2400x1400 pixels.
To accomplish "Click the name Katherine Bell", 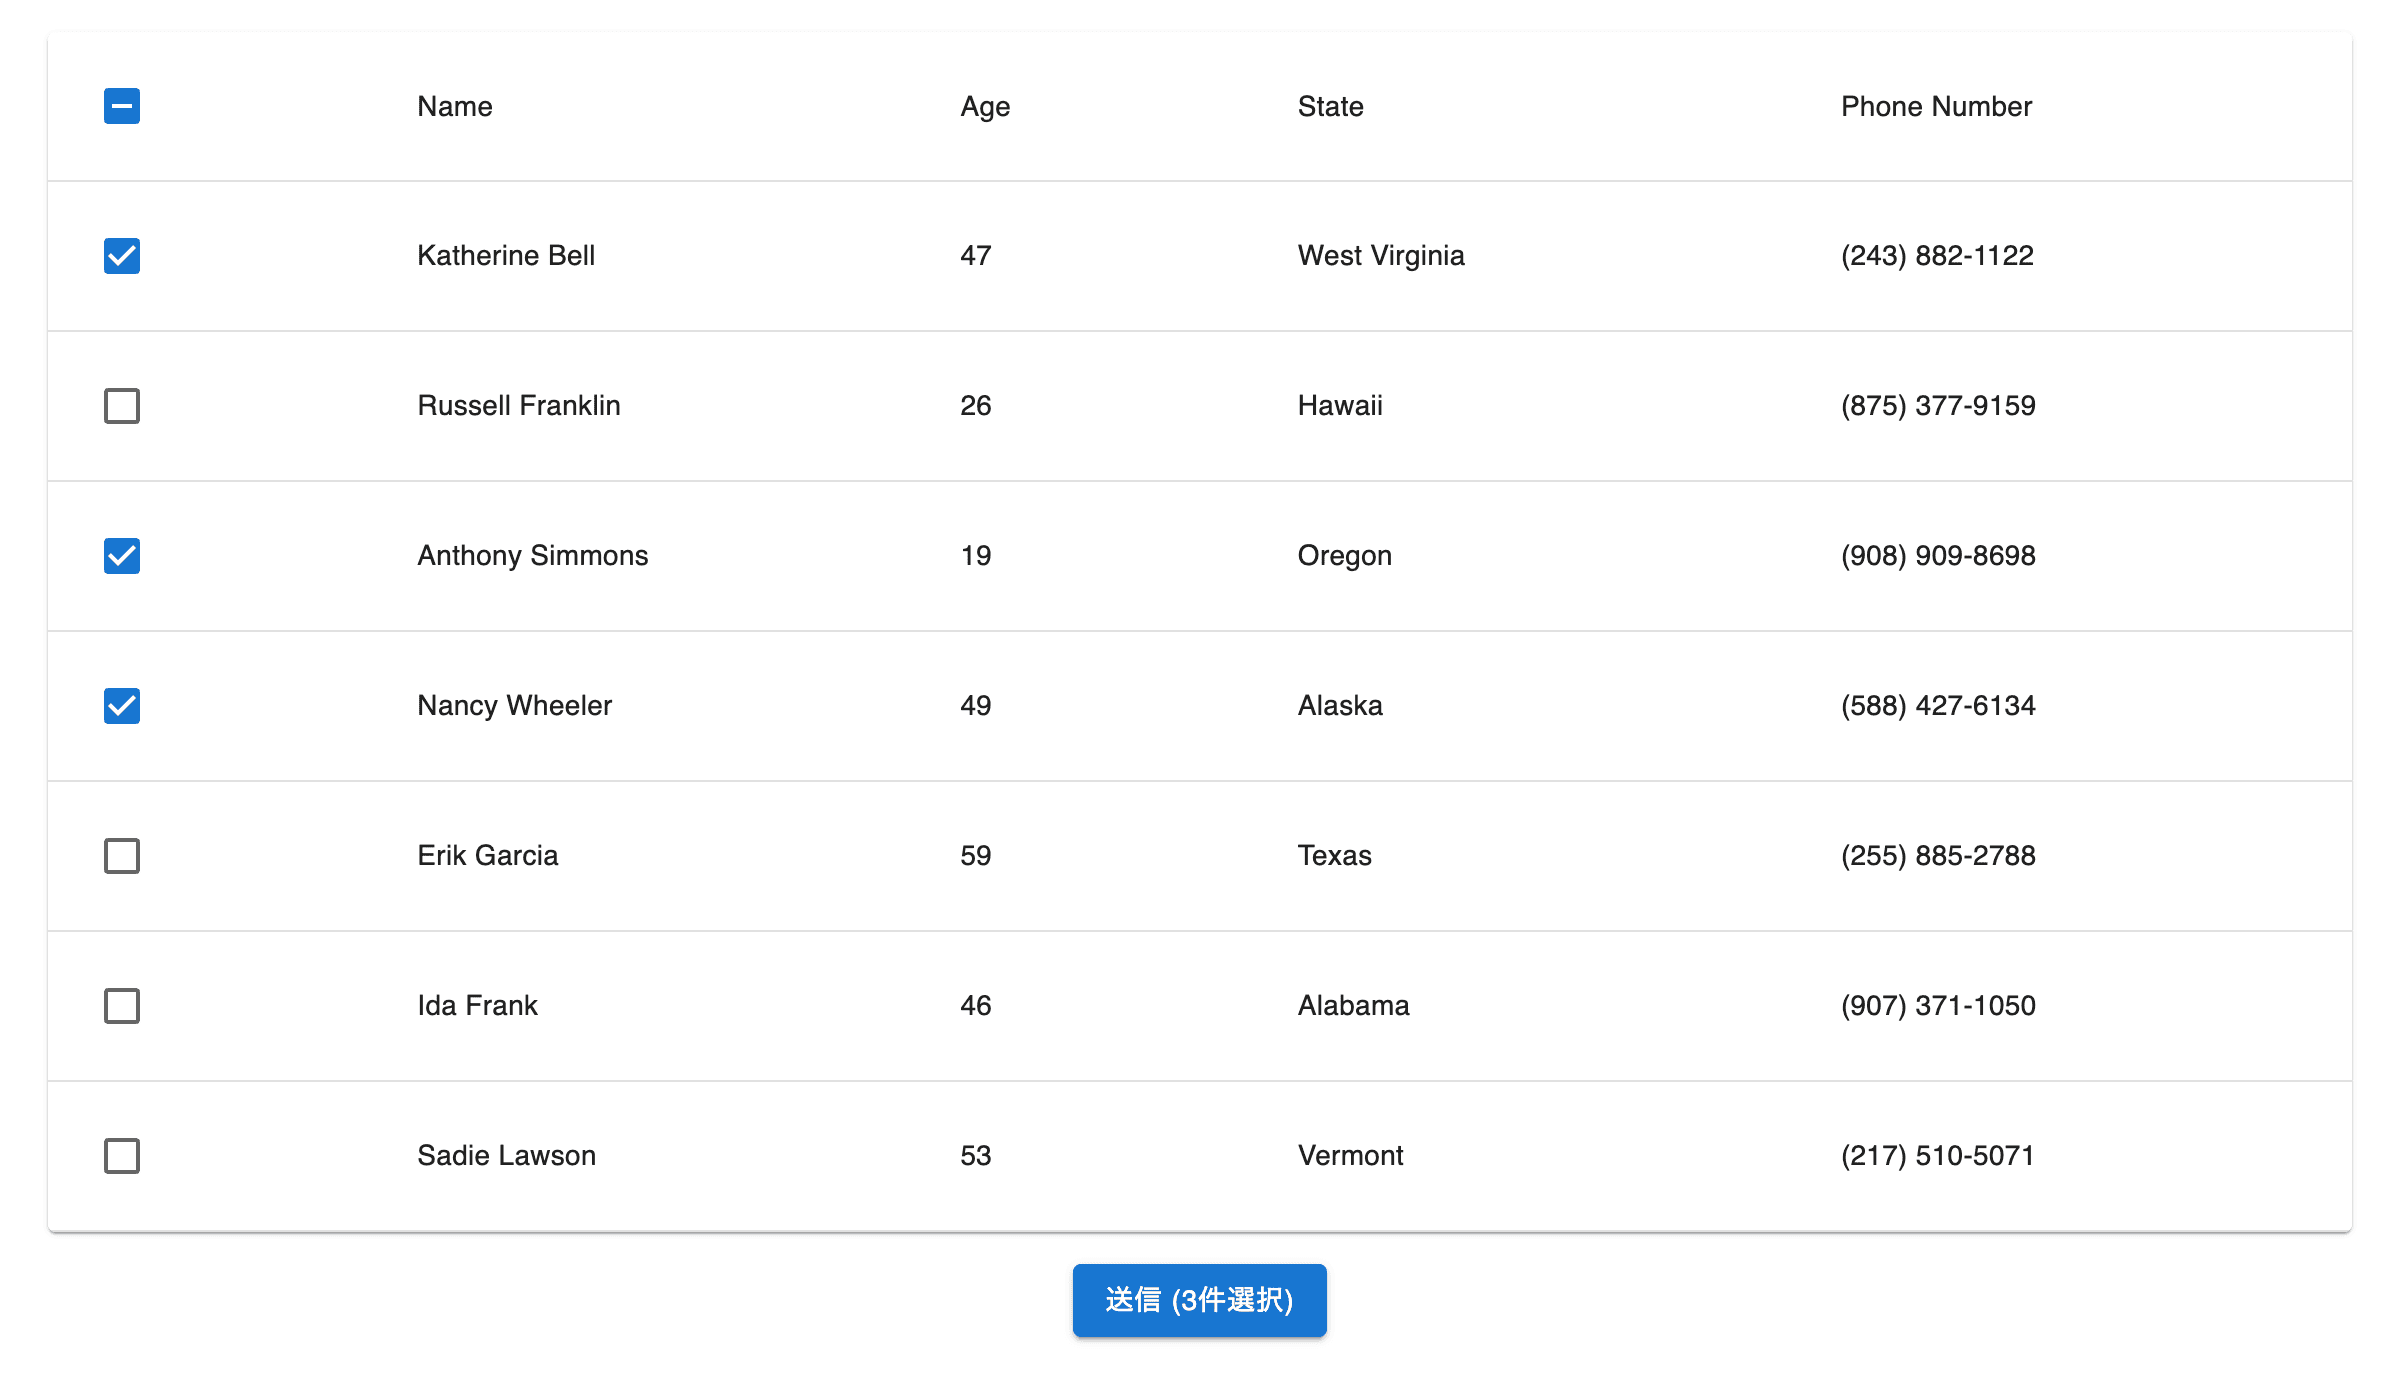I will click(x=506, y=256).
